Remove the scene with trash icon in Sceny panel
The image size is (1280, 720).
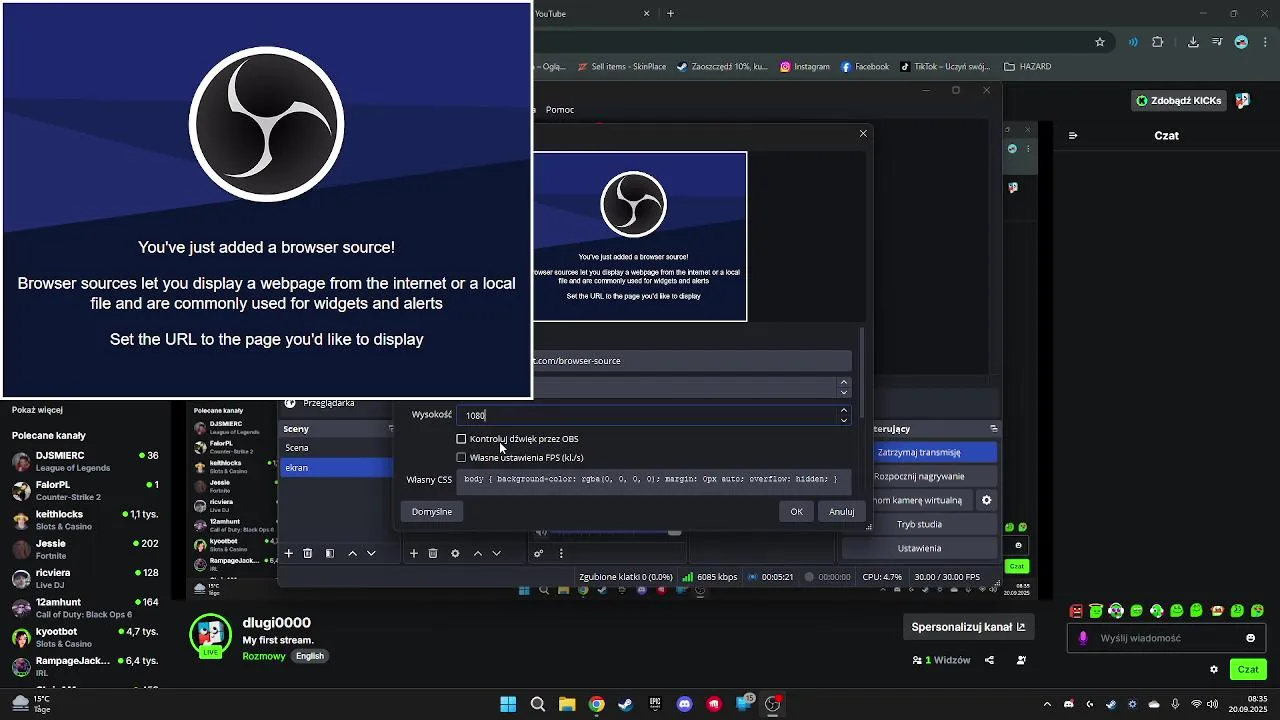[x=308, y=553]
